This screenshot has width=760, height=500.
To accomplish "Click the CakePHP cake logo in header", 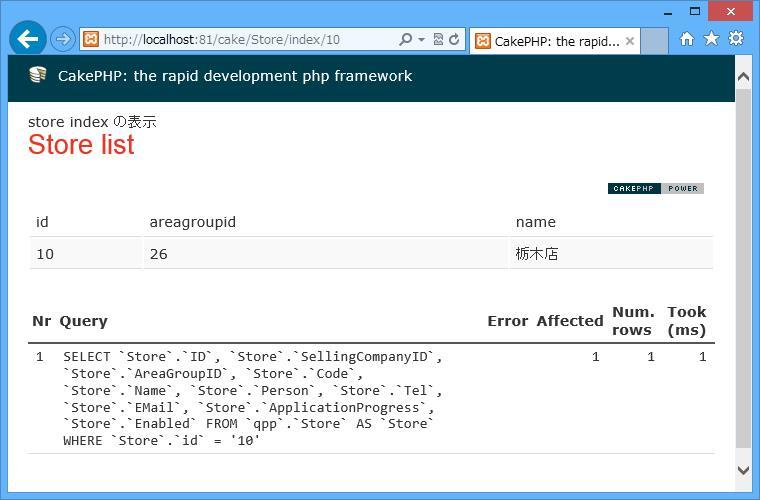I will pyautogui.click(x=38, y=76).
